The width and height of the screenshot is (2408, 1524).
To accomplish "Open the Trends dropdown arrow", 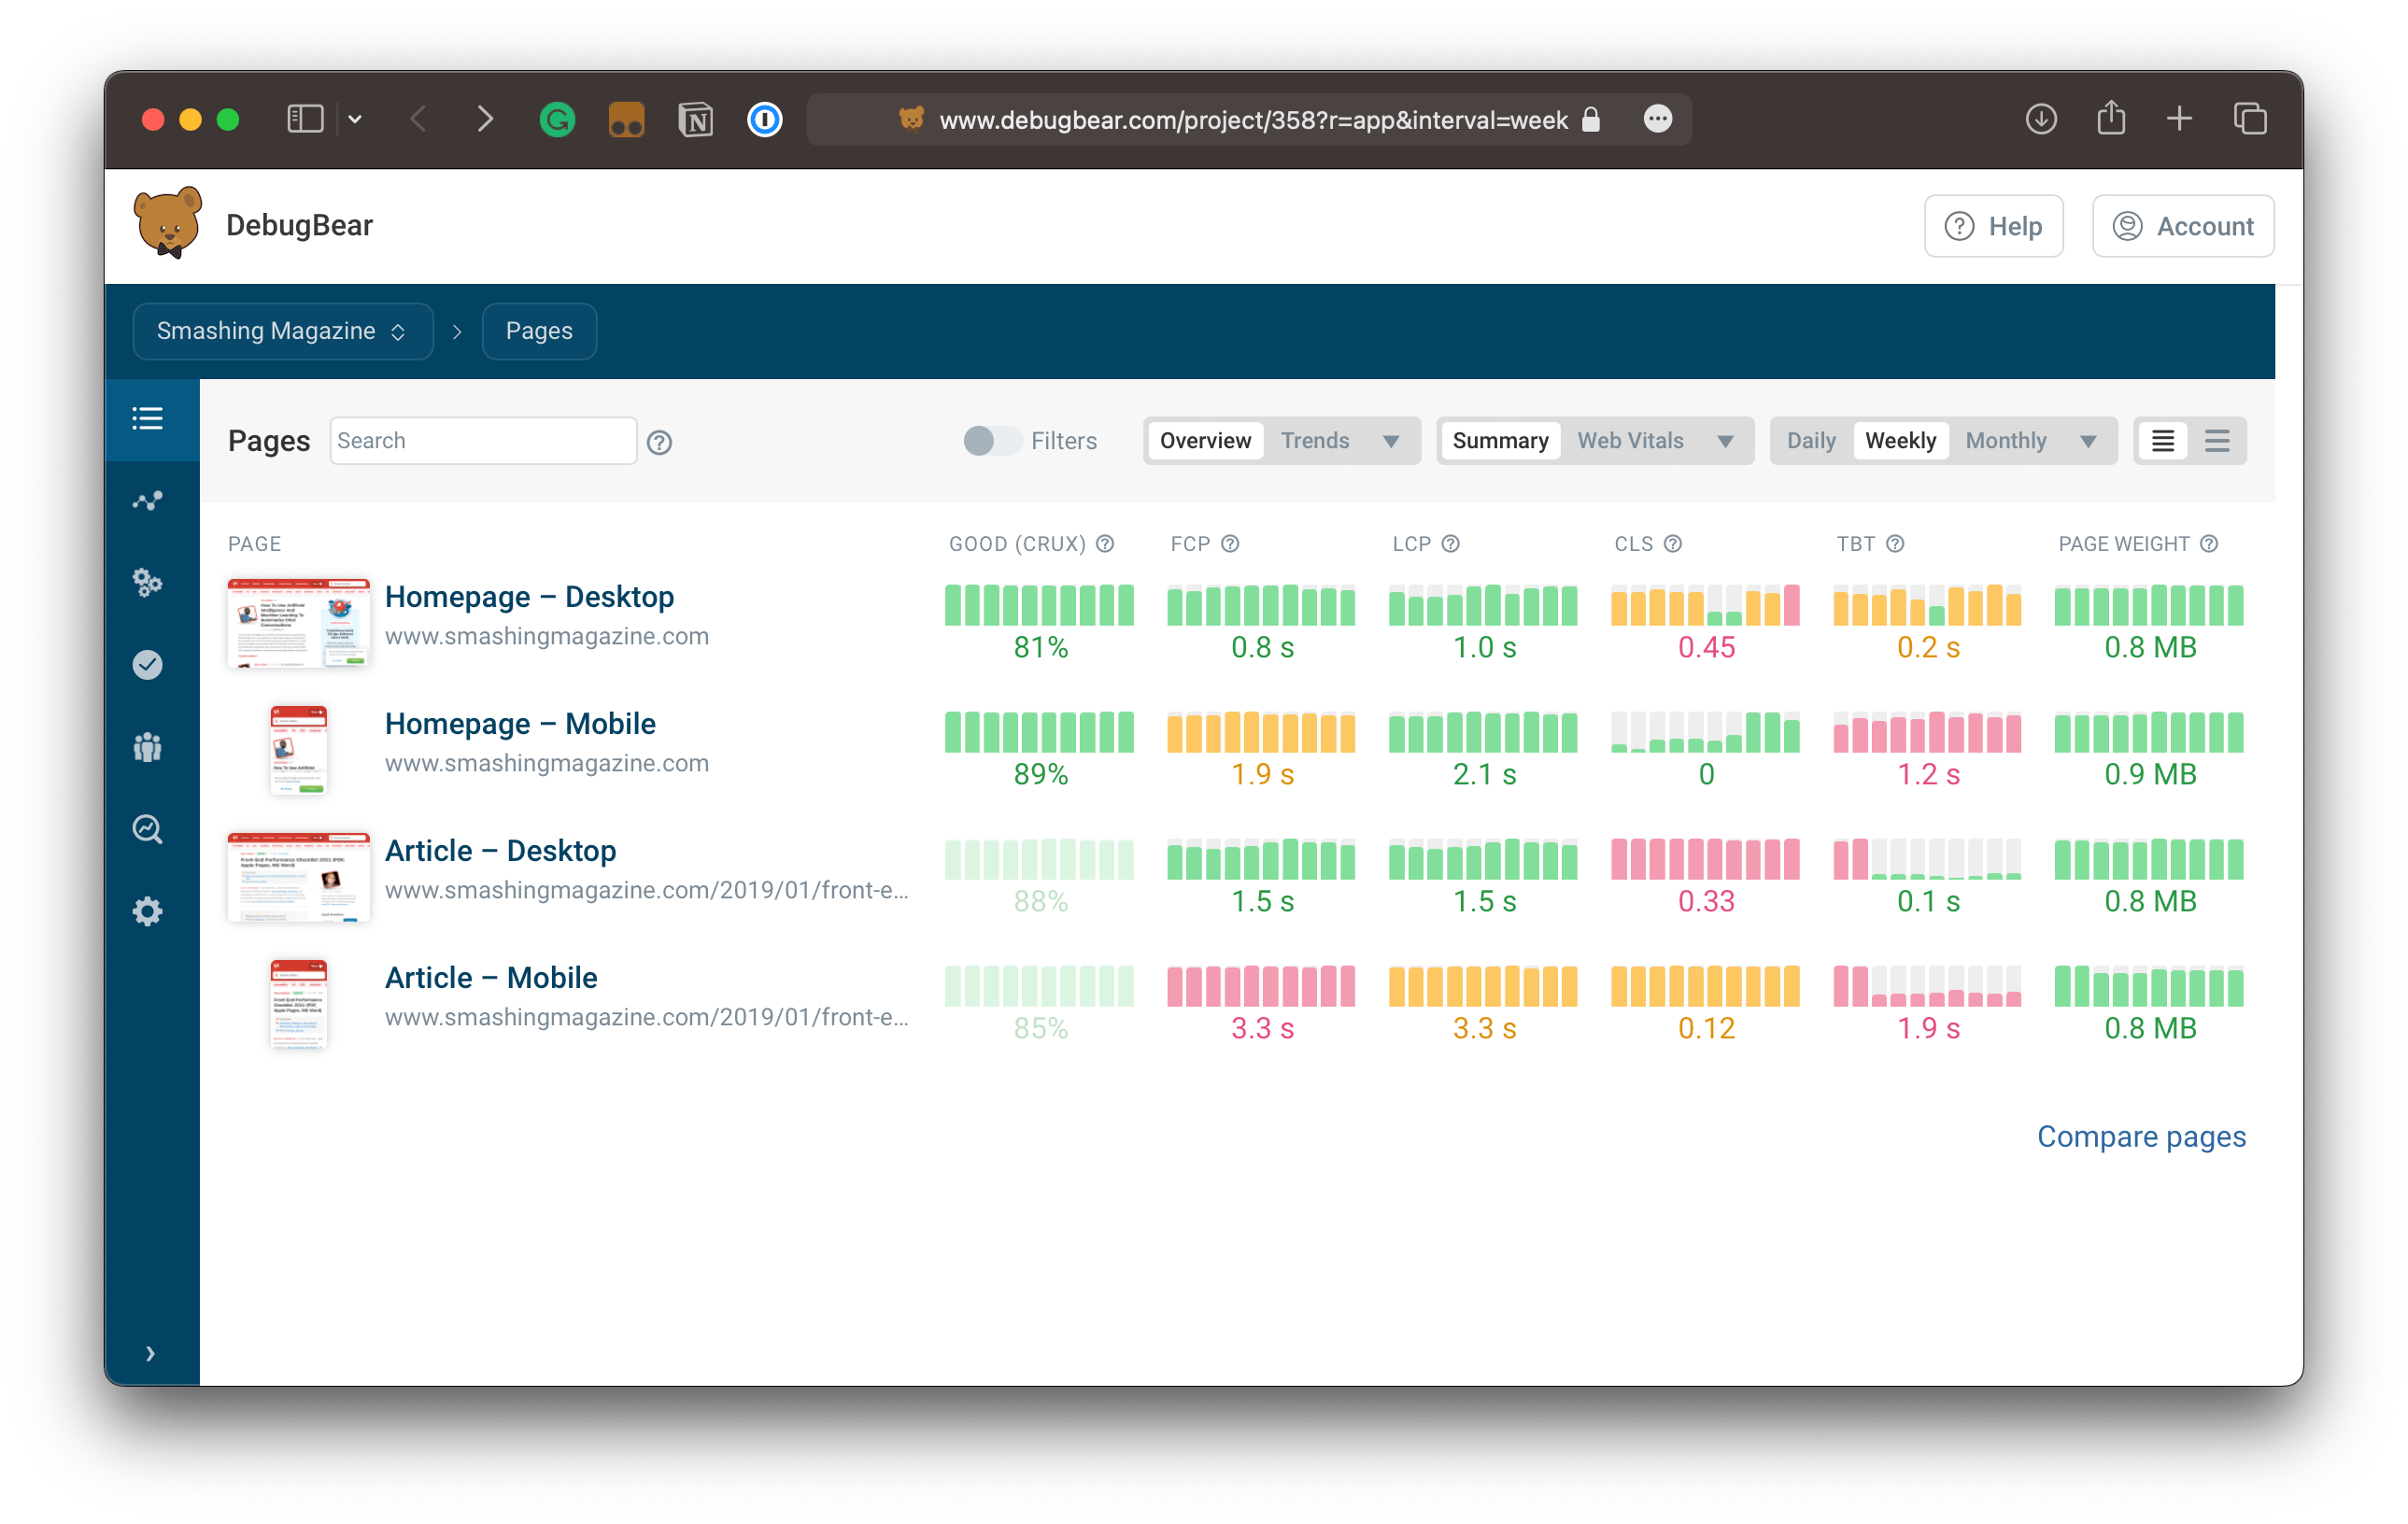I will coord(1392,440).
